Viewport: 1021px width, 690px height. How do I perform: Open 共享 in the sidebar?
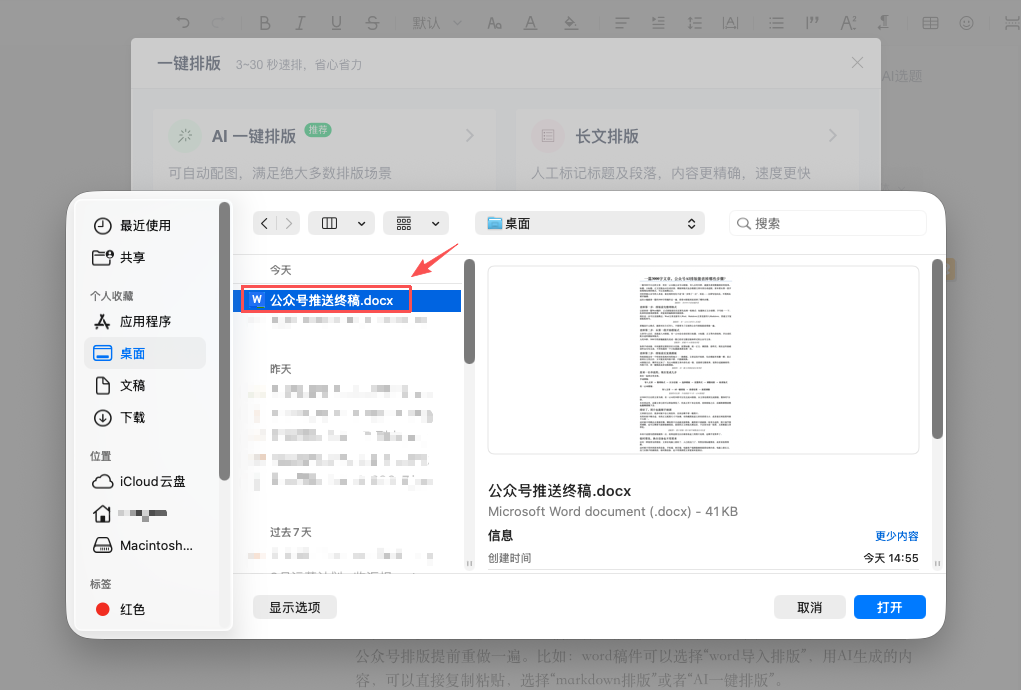pos(146,257)
